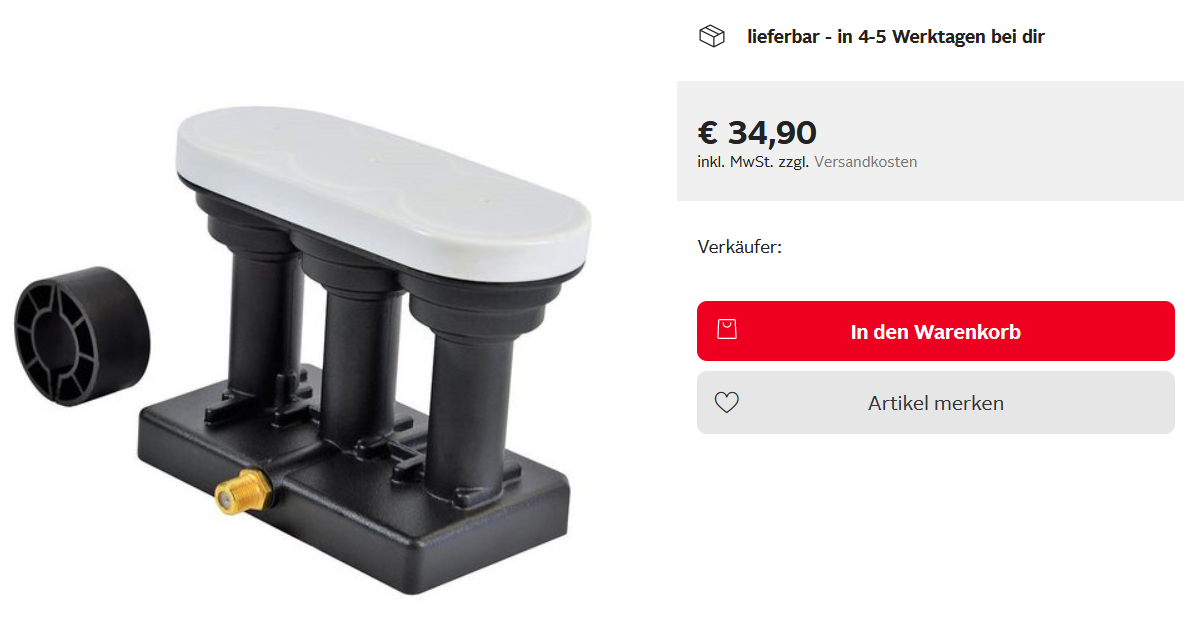Click the package delivery box icon
Screen dimensions: 1184x626
[711, 36]
